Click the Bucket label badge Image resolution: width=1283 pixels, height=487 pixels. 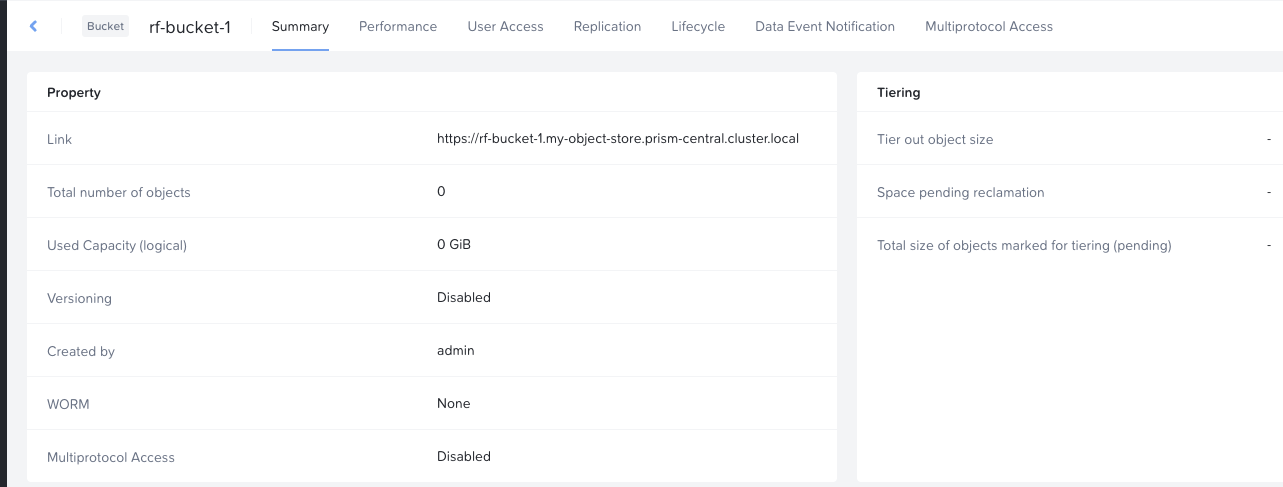[106, 26]
